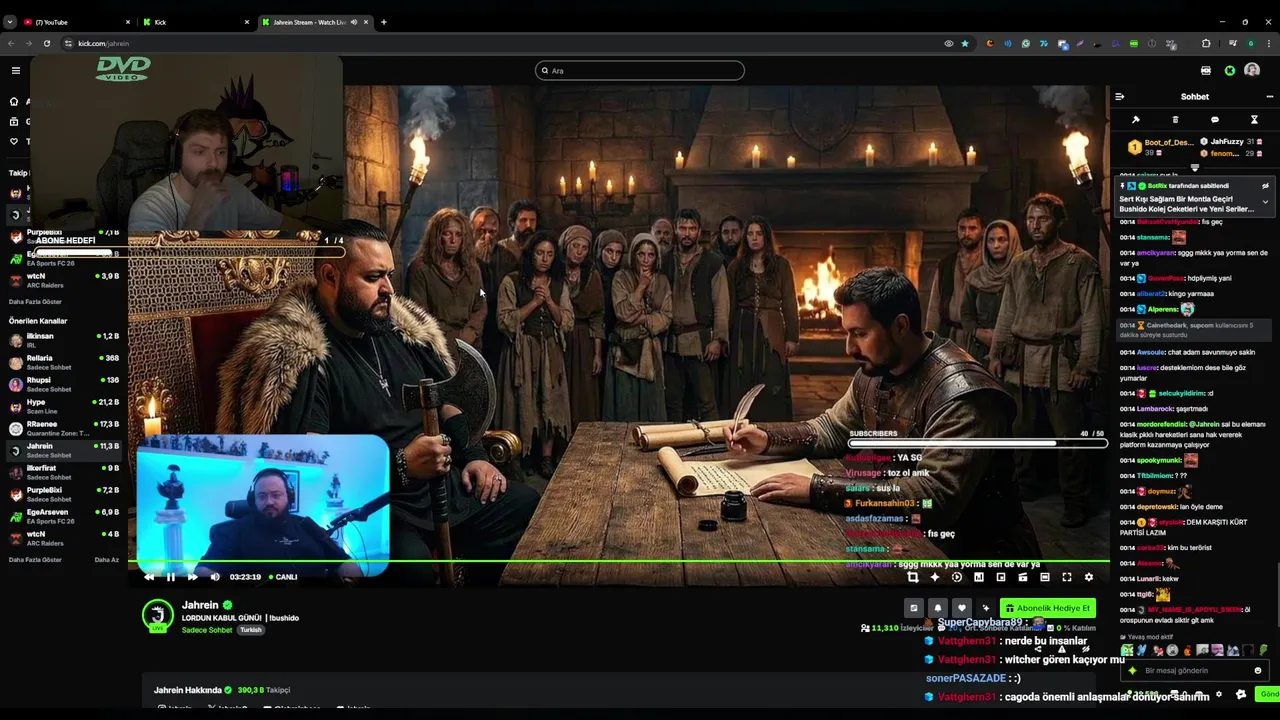The image size is (1280, 720).
Task: Click the Ara search box
Action: click(x=640, y=70)
